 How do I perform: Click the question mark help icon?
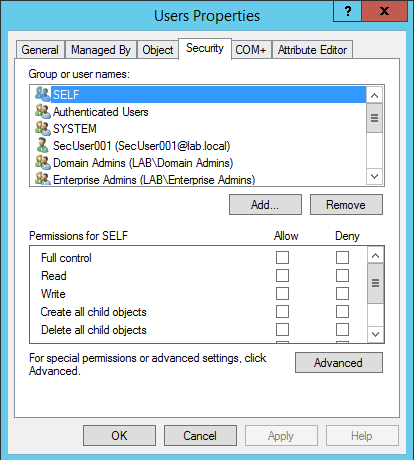coord(348,12)
